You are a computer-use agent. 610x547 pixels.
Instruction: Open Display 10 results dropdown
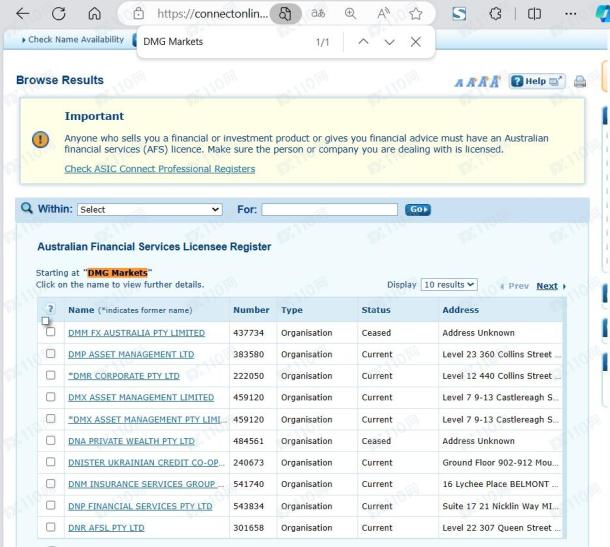pos(449,285)
